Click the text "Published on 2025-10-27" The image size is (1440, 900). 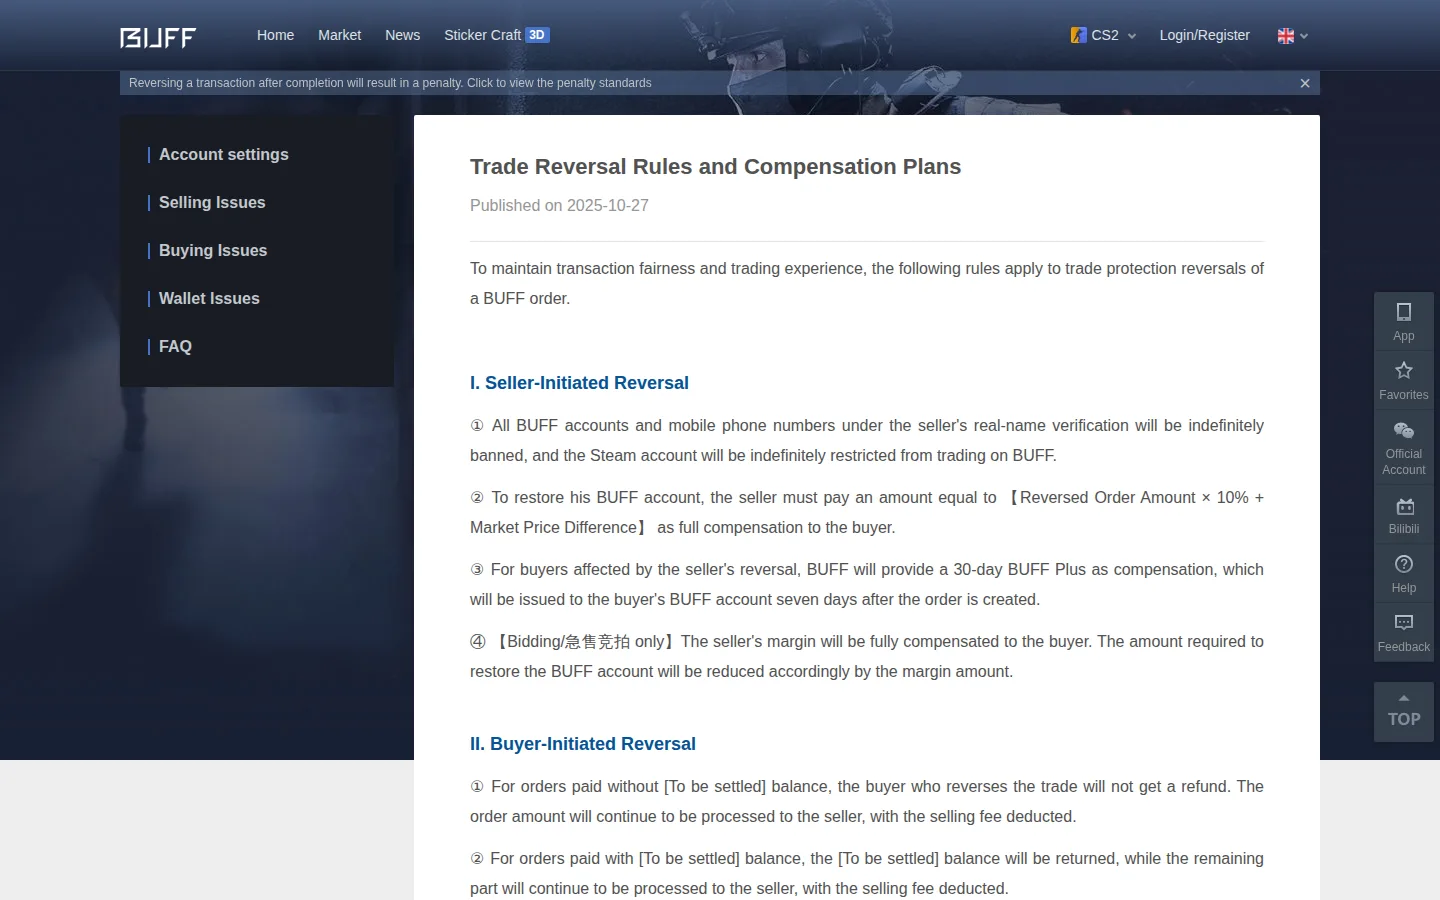pyautogui.click(x=559, y=205)
